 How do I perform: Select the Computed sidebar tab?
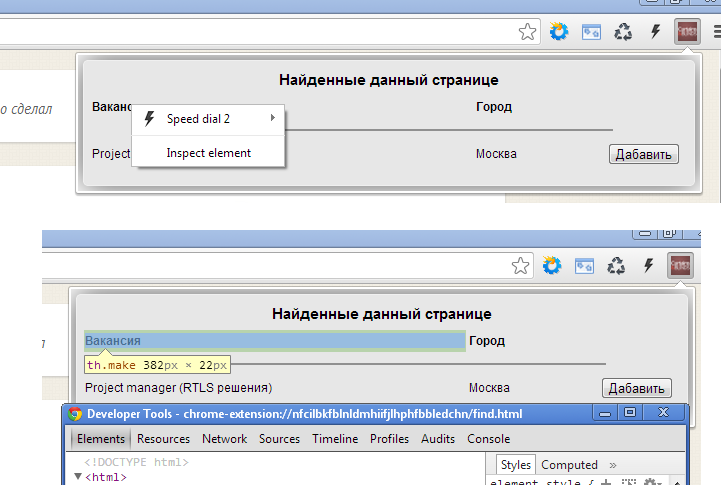coord(569,465)
